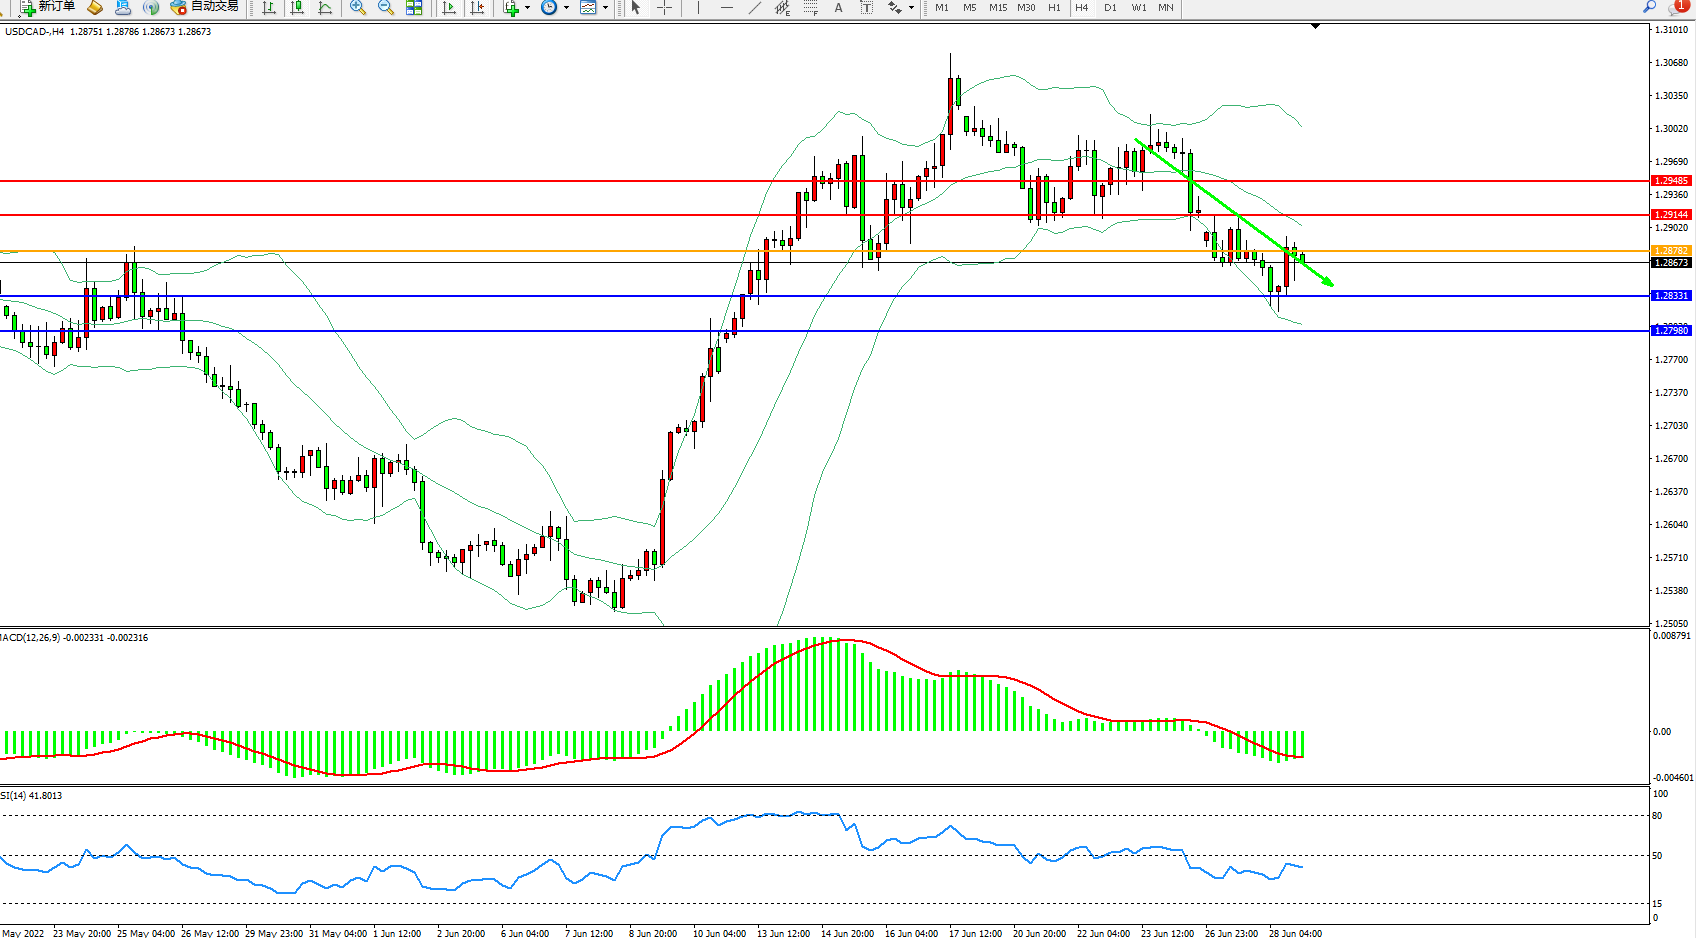Click the zoom out magnifier icon
Screen dimensions: 1696x938
click(x=385, y=8)
